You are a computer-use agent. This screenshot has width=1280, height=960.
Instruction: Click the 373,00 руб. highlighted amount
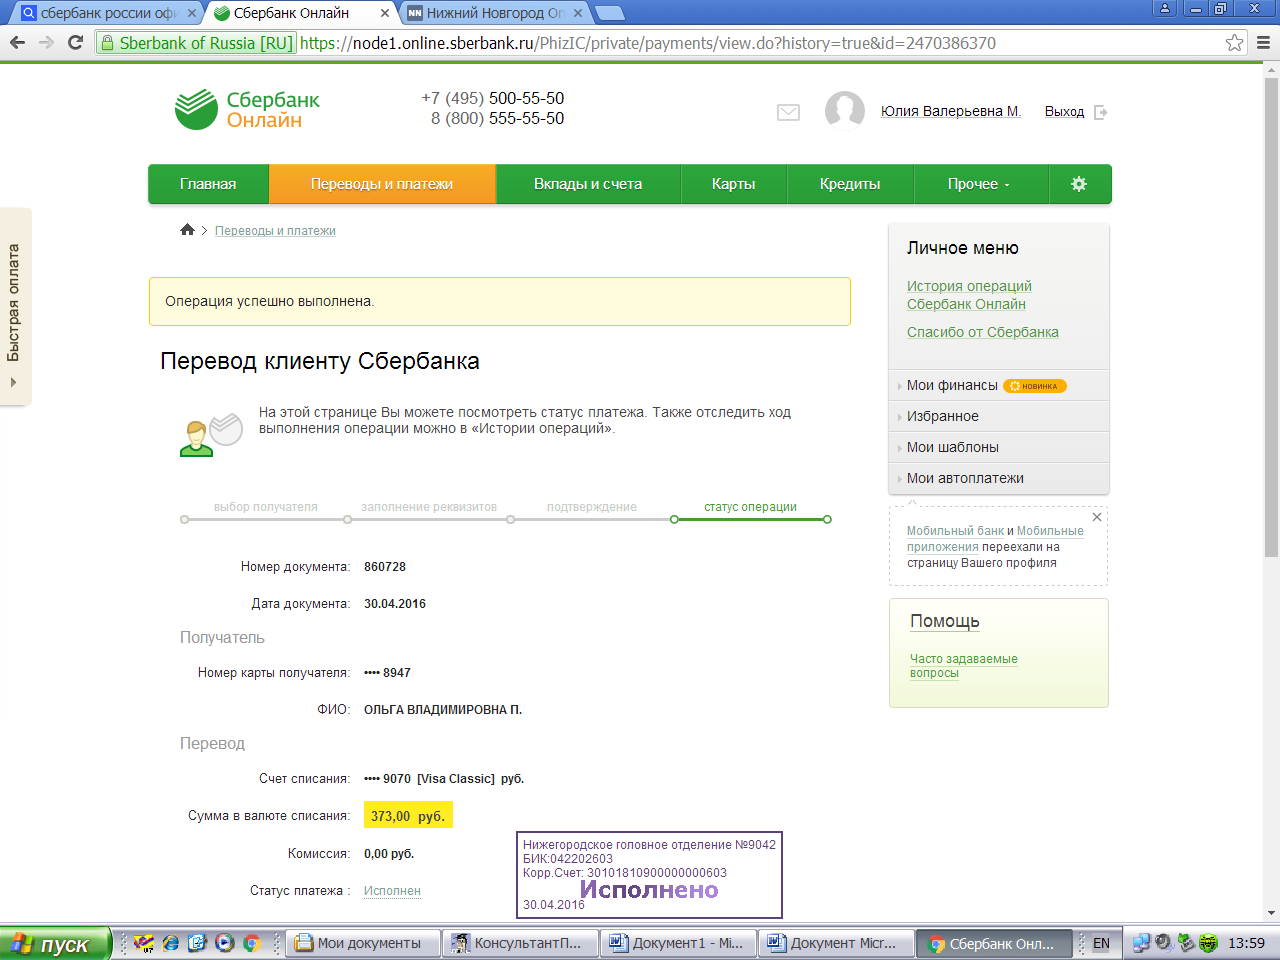coord(408,816)
